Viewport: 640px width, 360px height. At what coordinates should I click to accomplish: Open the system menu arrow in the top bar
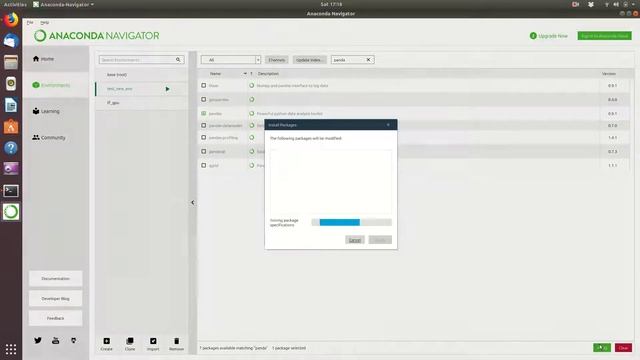pyautogui.click(x=633, y=4)
